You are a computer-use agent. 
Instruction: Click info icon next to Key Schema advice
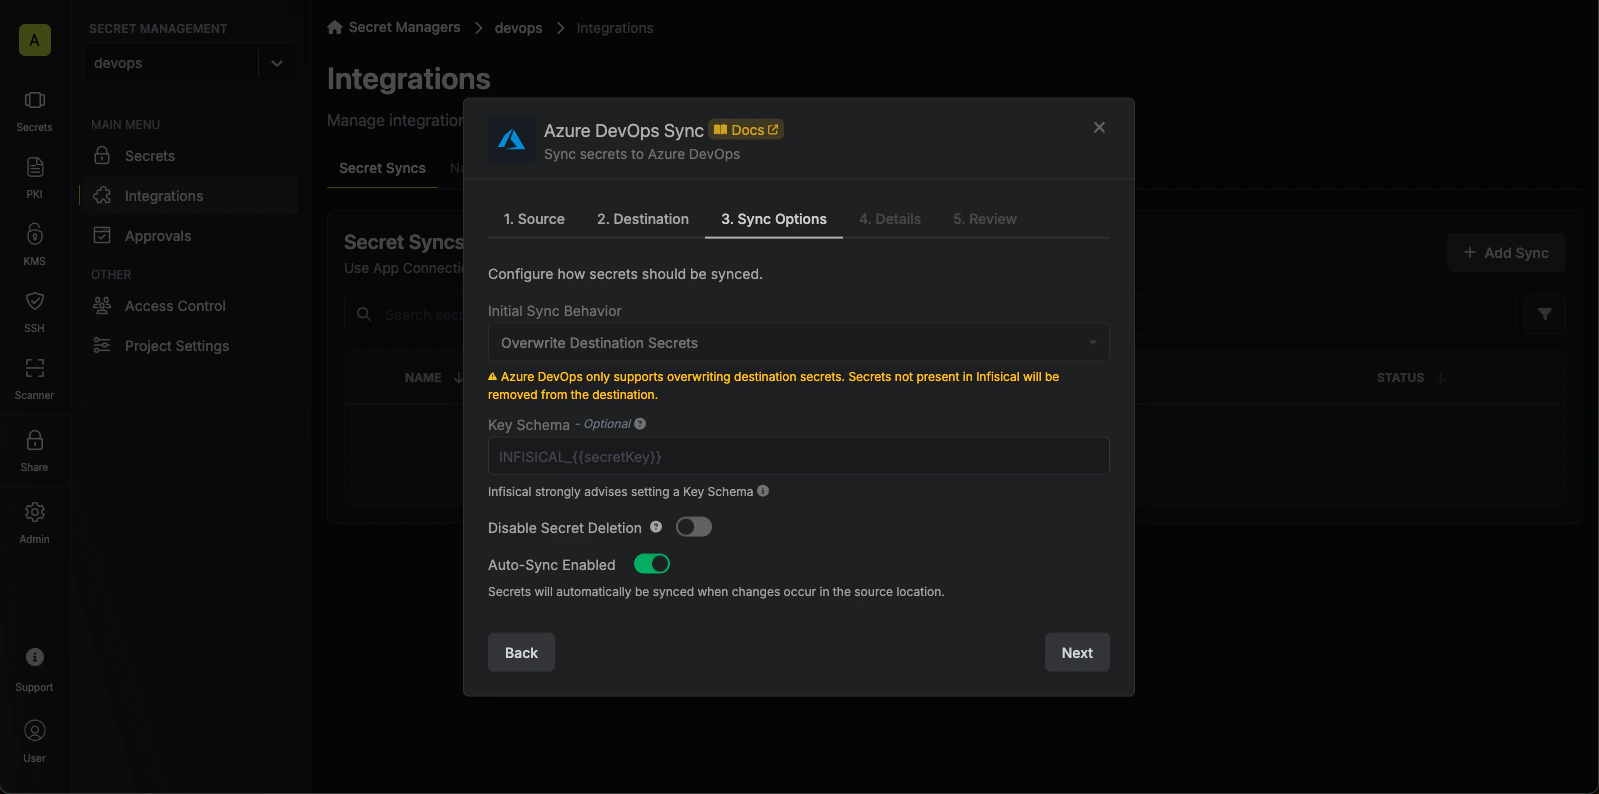pyautogui.click(x=763, y=491)
